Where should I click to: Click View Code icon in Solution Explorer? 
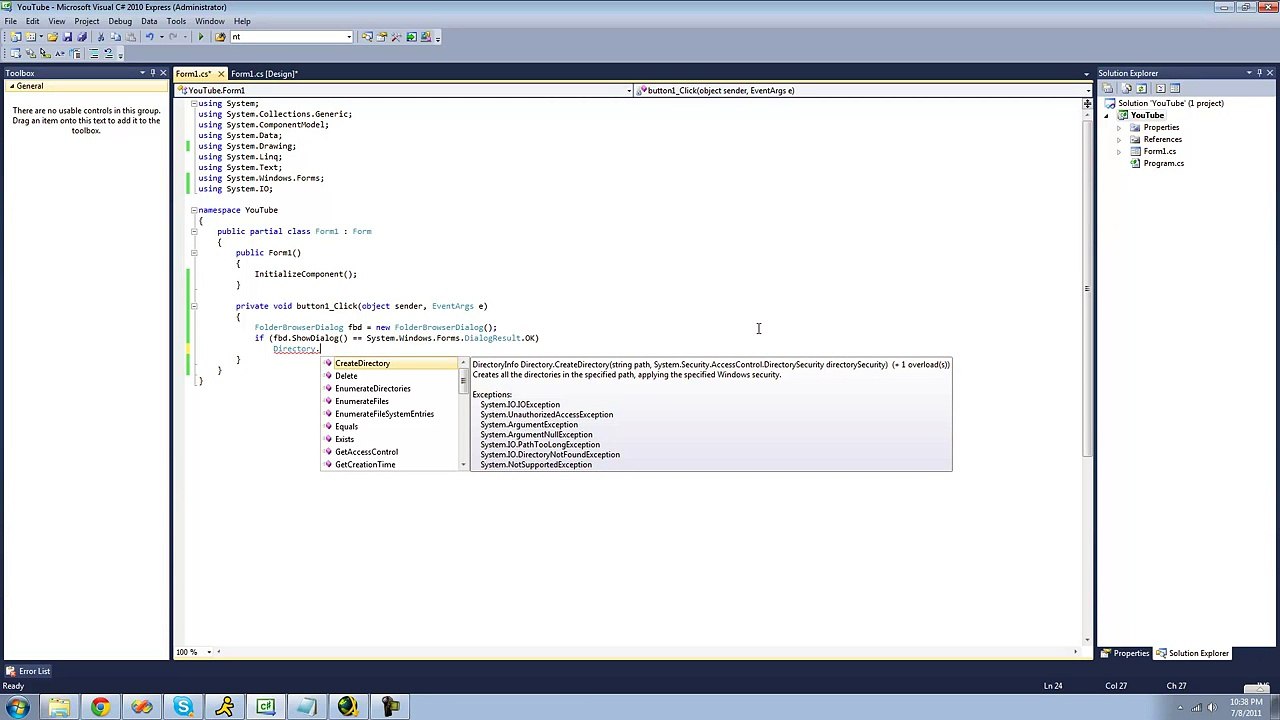click(1161, 88)
